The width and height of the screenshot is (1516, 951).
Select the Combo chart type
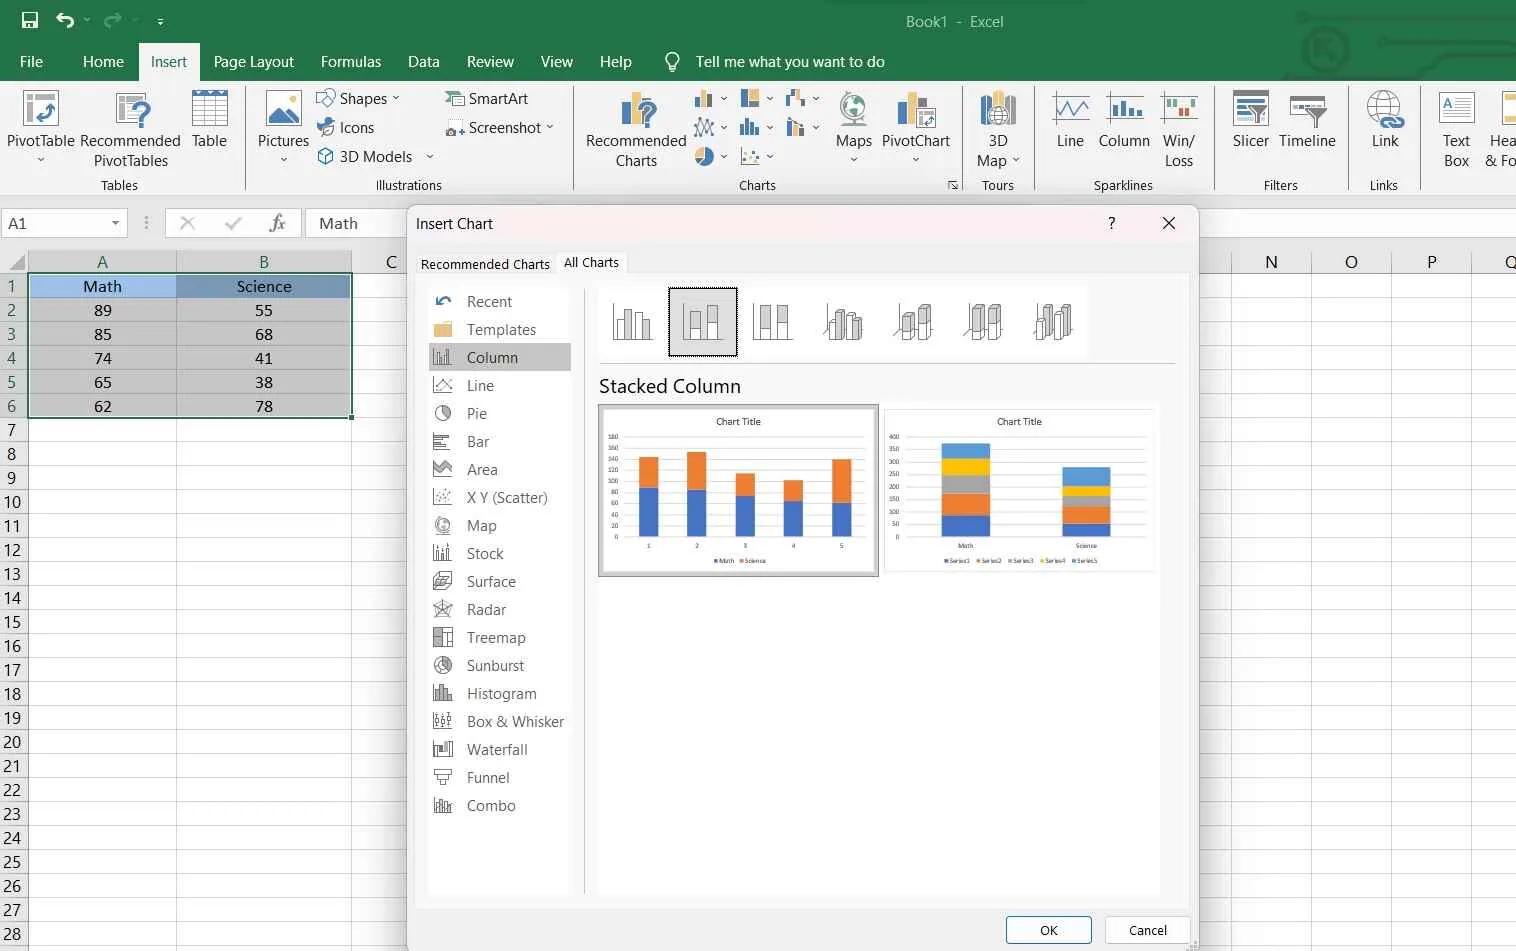coord(490,805)
